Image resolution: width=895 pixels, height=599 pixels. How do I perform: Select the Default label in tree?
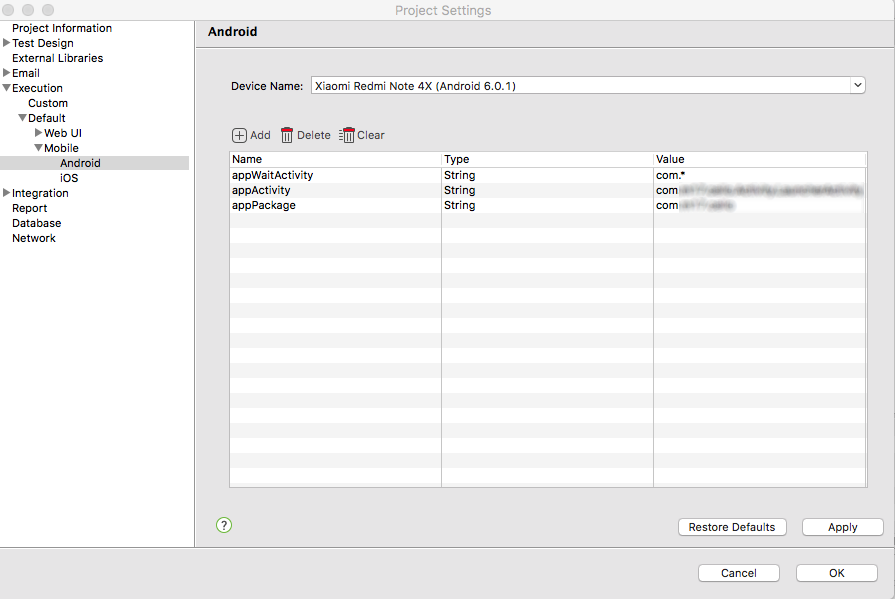pyautogui.click(x=47, y=118)
